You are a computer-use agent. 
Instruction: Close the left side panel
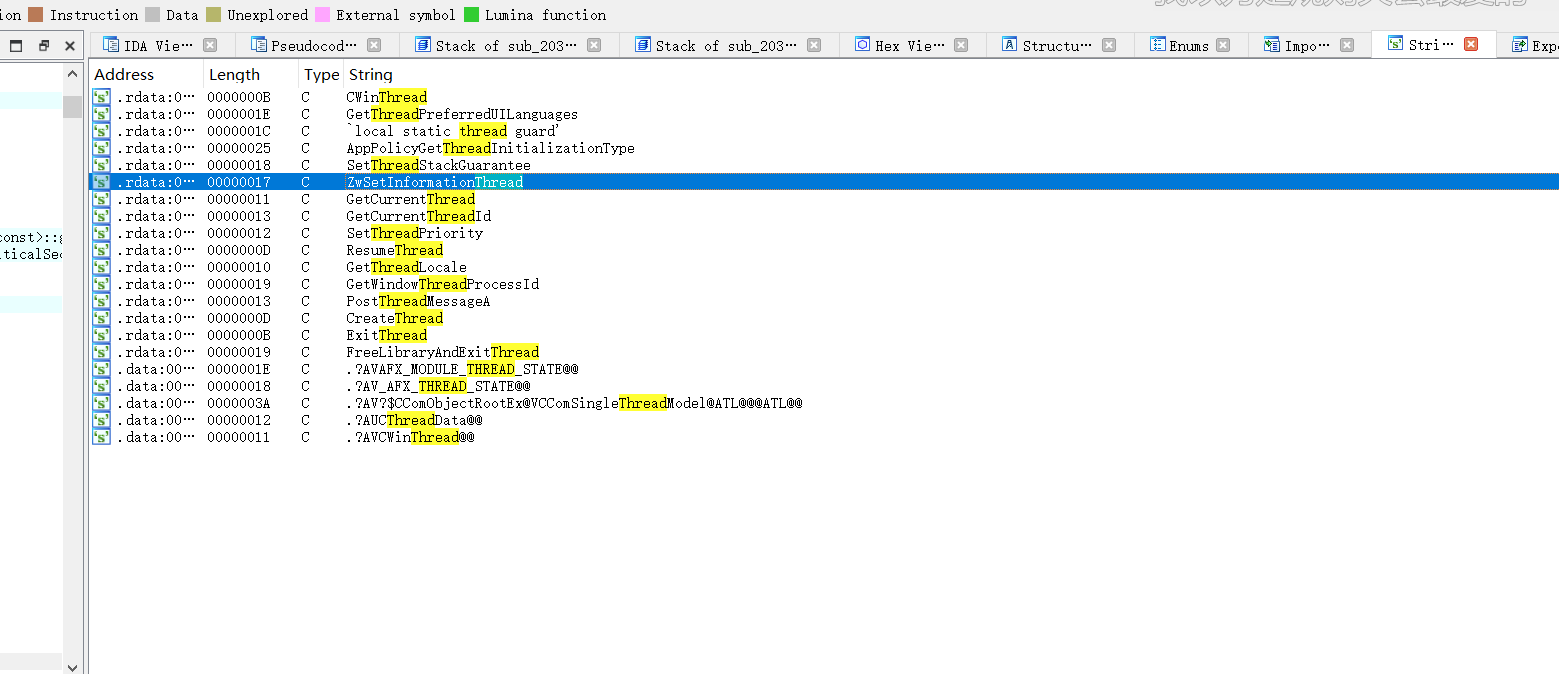[69, 46]
